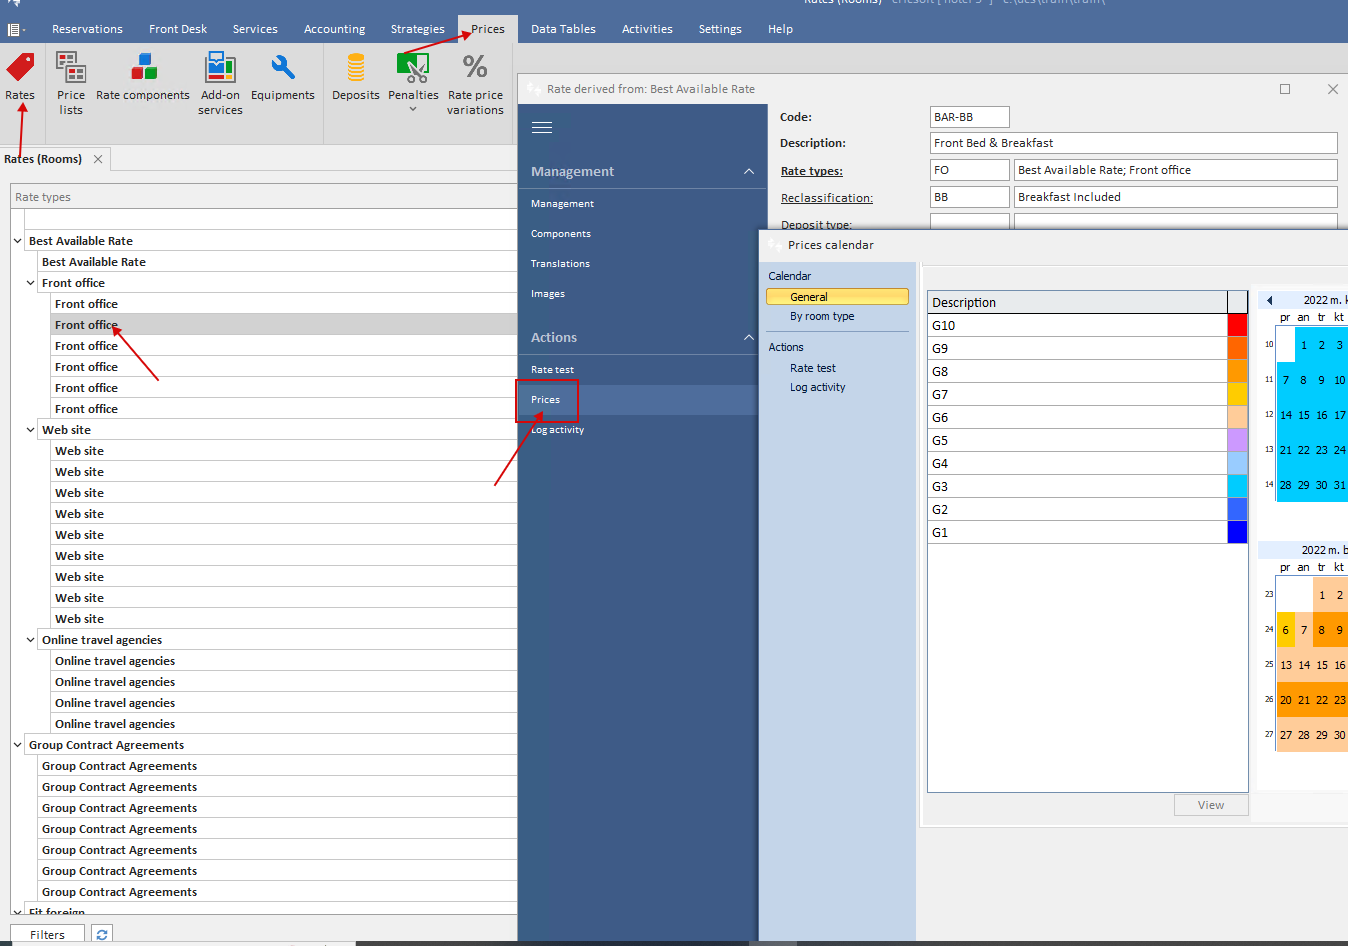Open Add-on services tool
The image size is (1348, 946).
click(x=220, y=84)
